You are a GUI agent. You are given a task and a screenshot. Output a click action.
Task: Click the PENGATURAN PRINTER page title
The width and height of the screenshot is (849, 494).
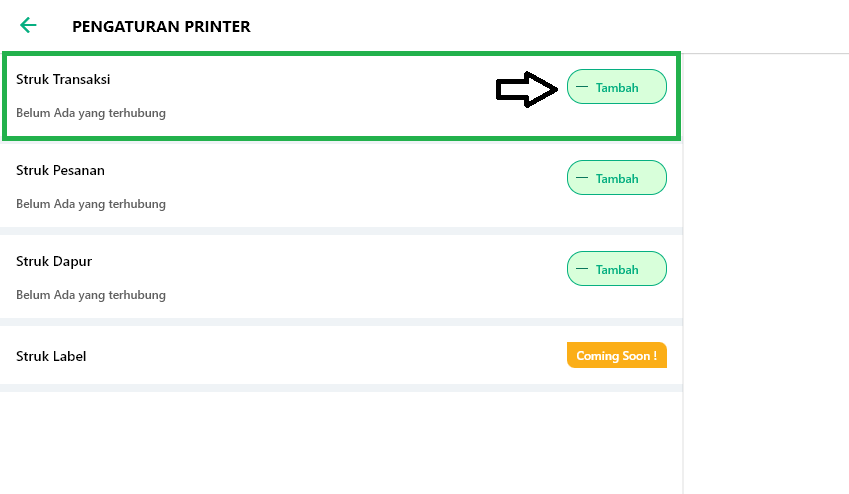[x=161, y=27]
